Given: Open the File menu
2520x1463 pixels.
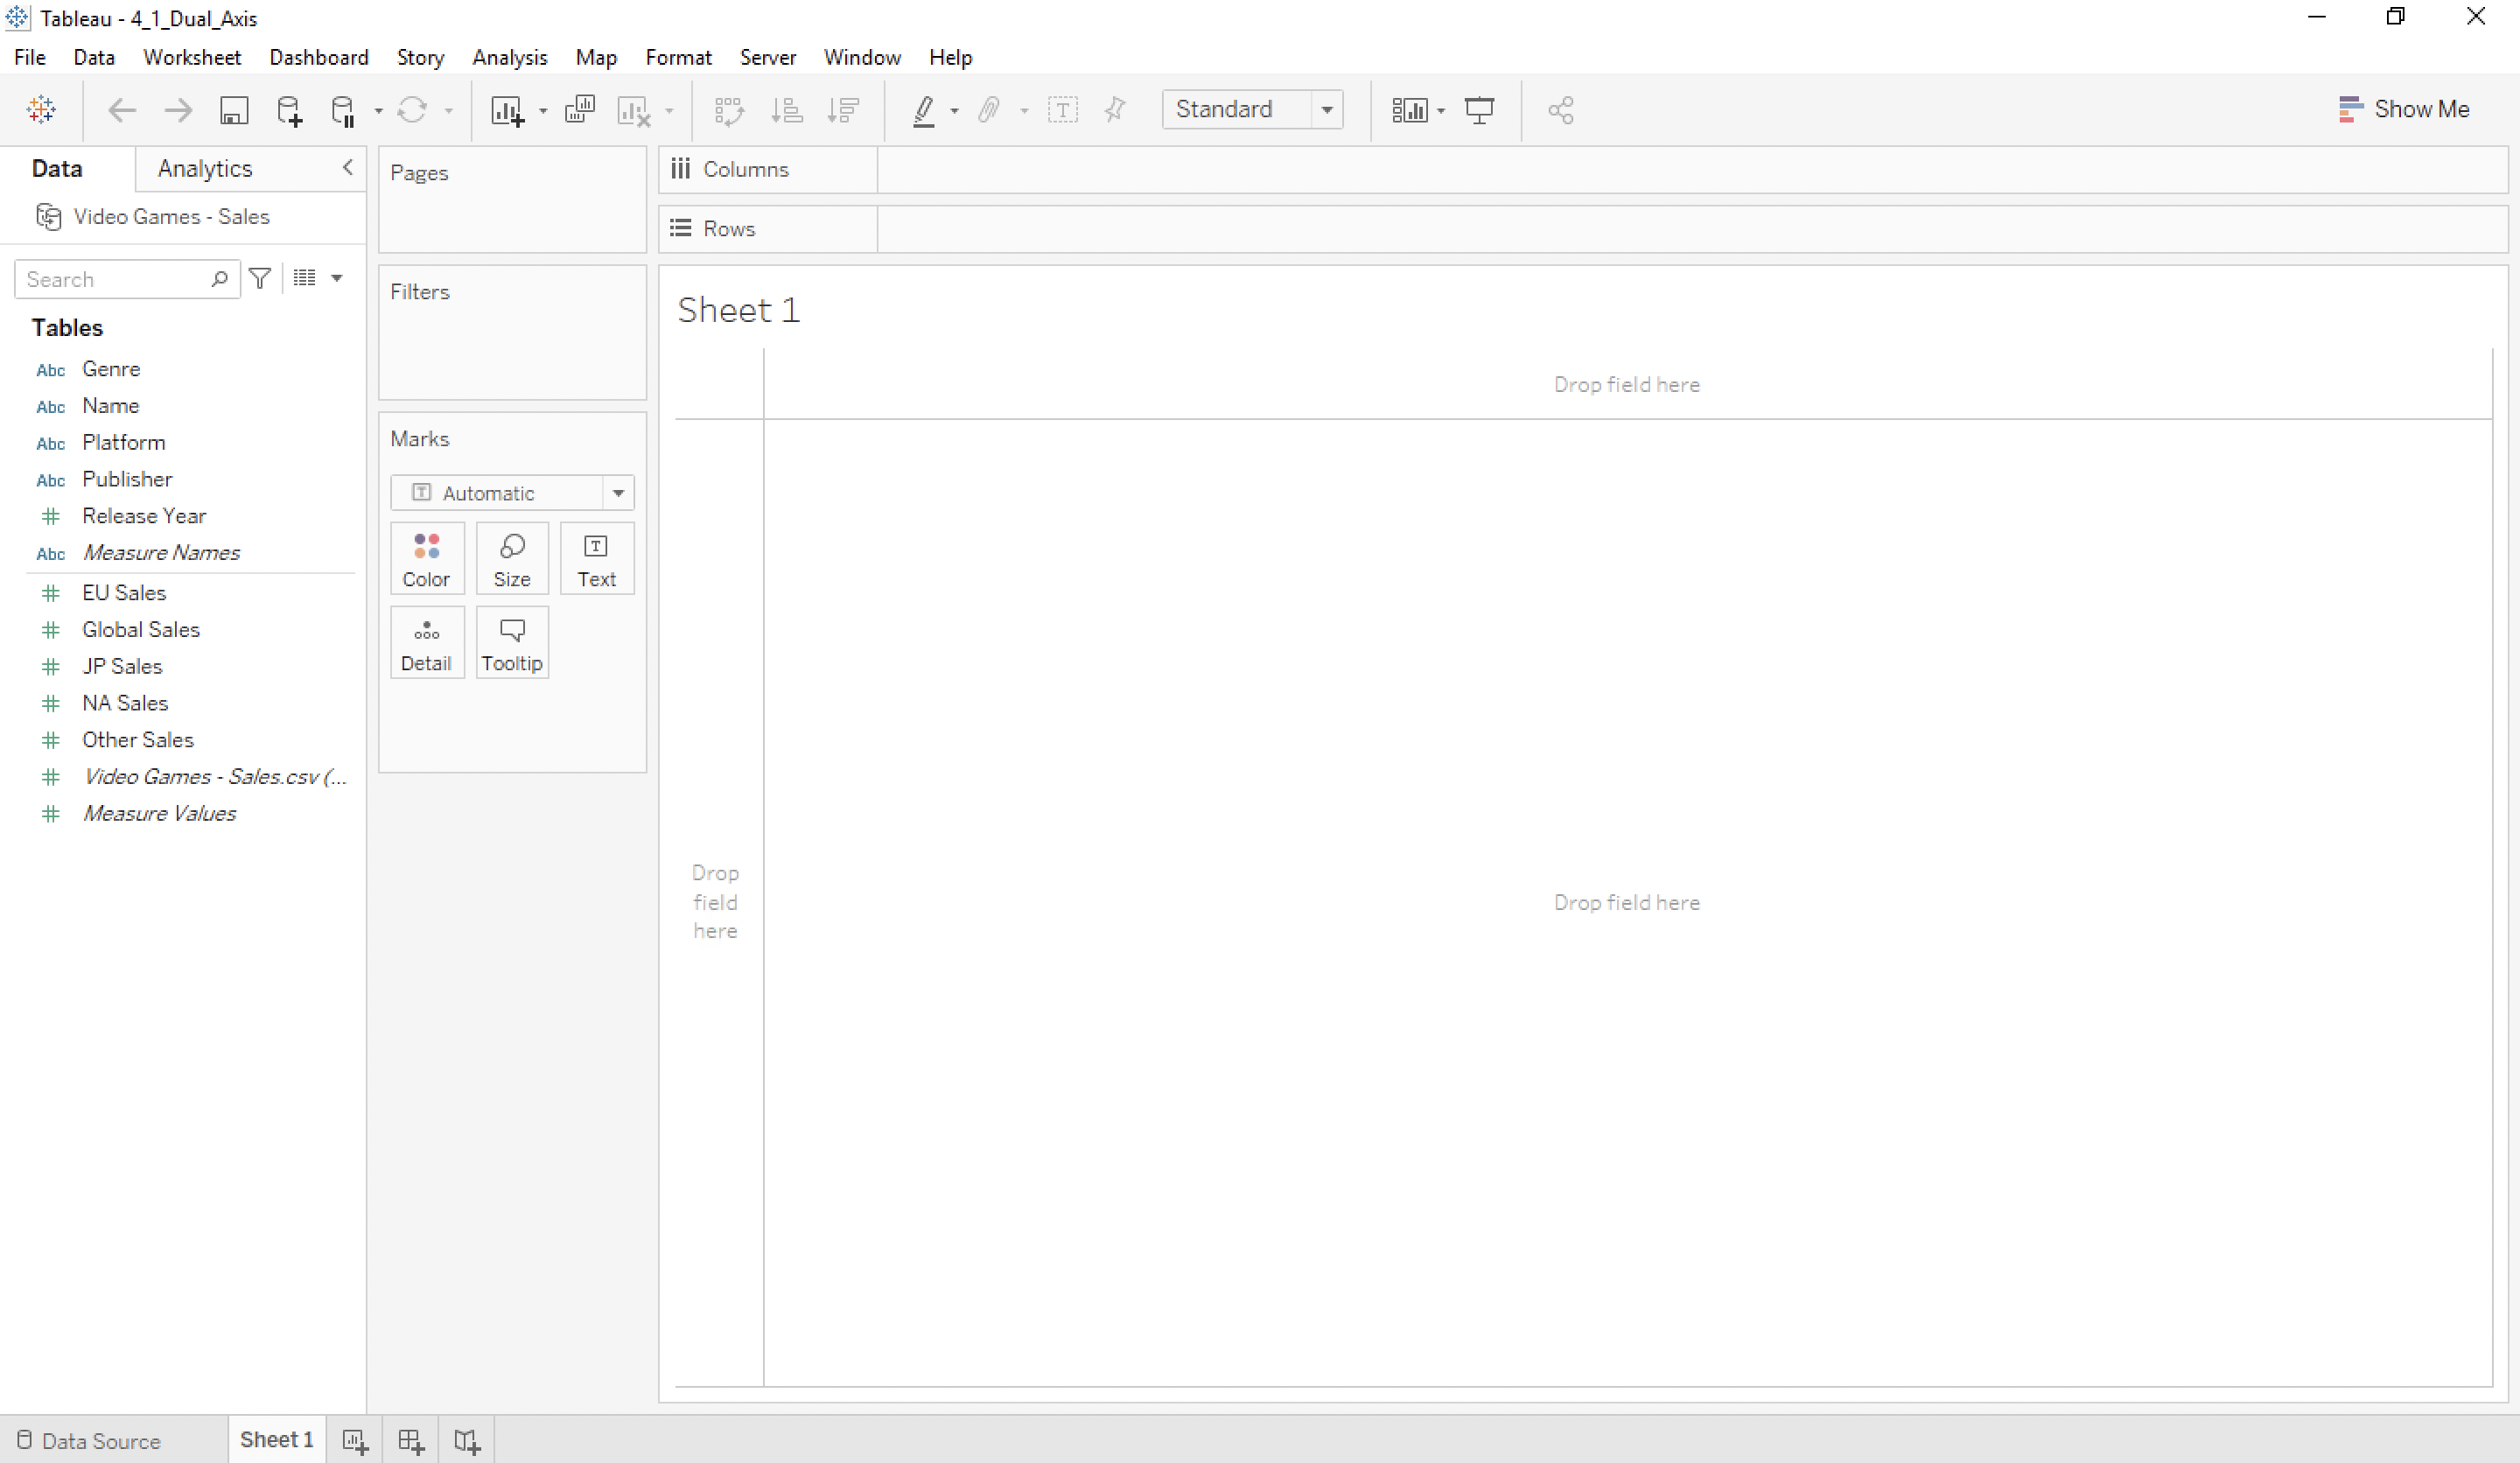Looking at the screenshot, I should [x=30, y=58].
